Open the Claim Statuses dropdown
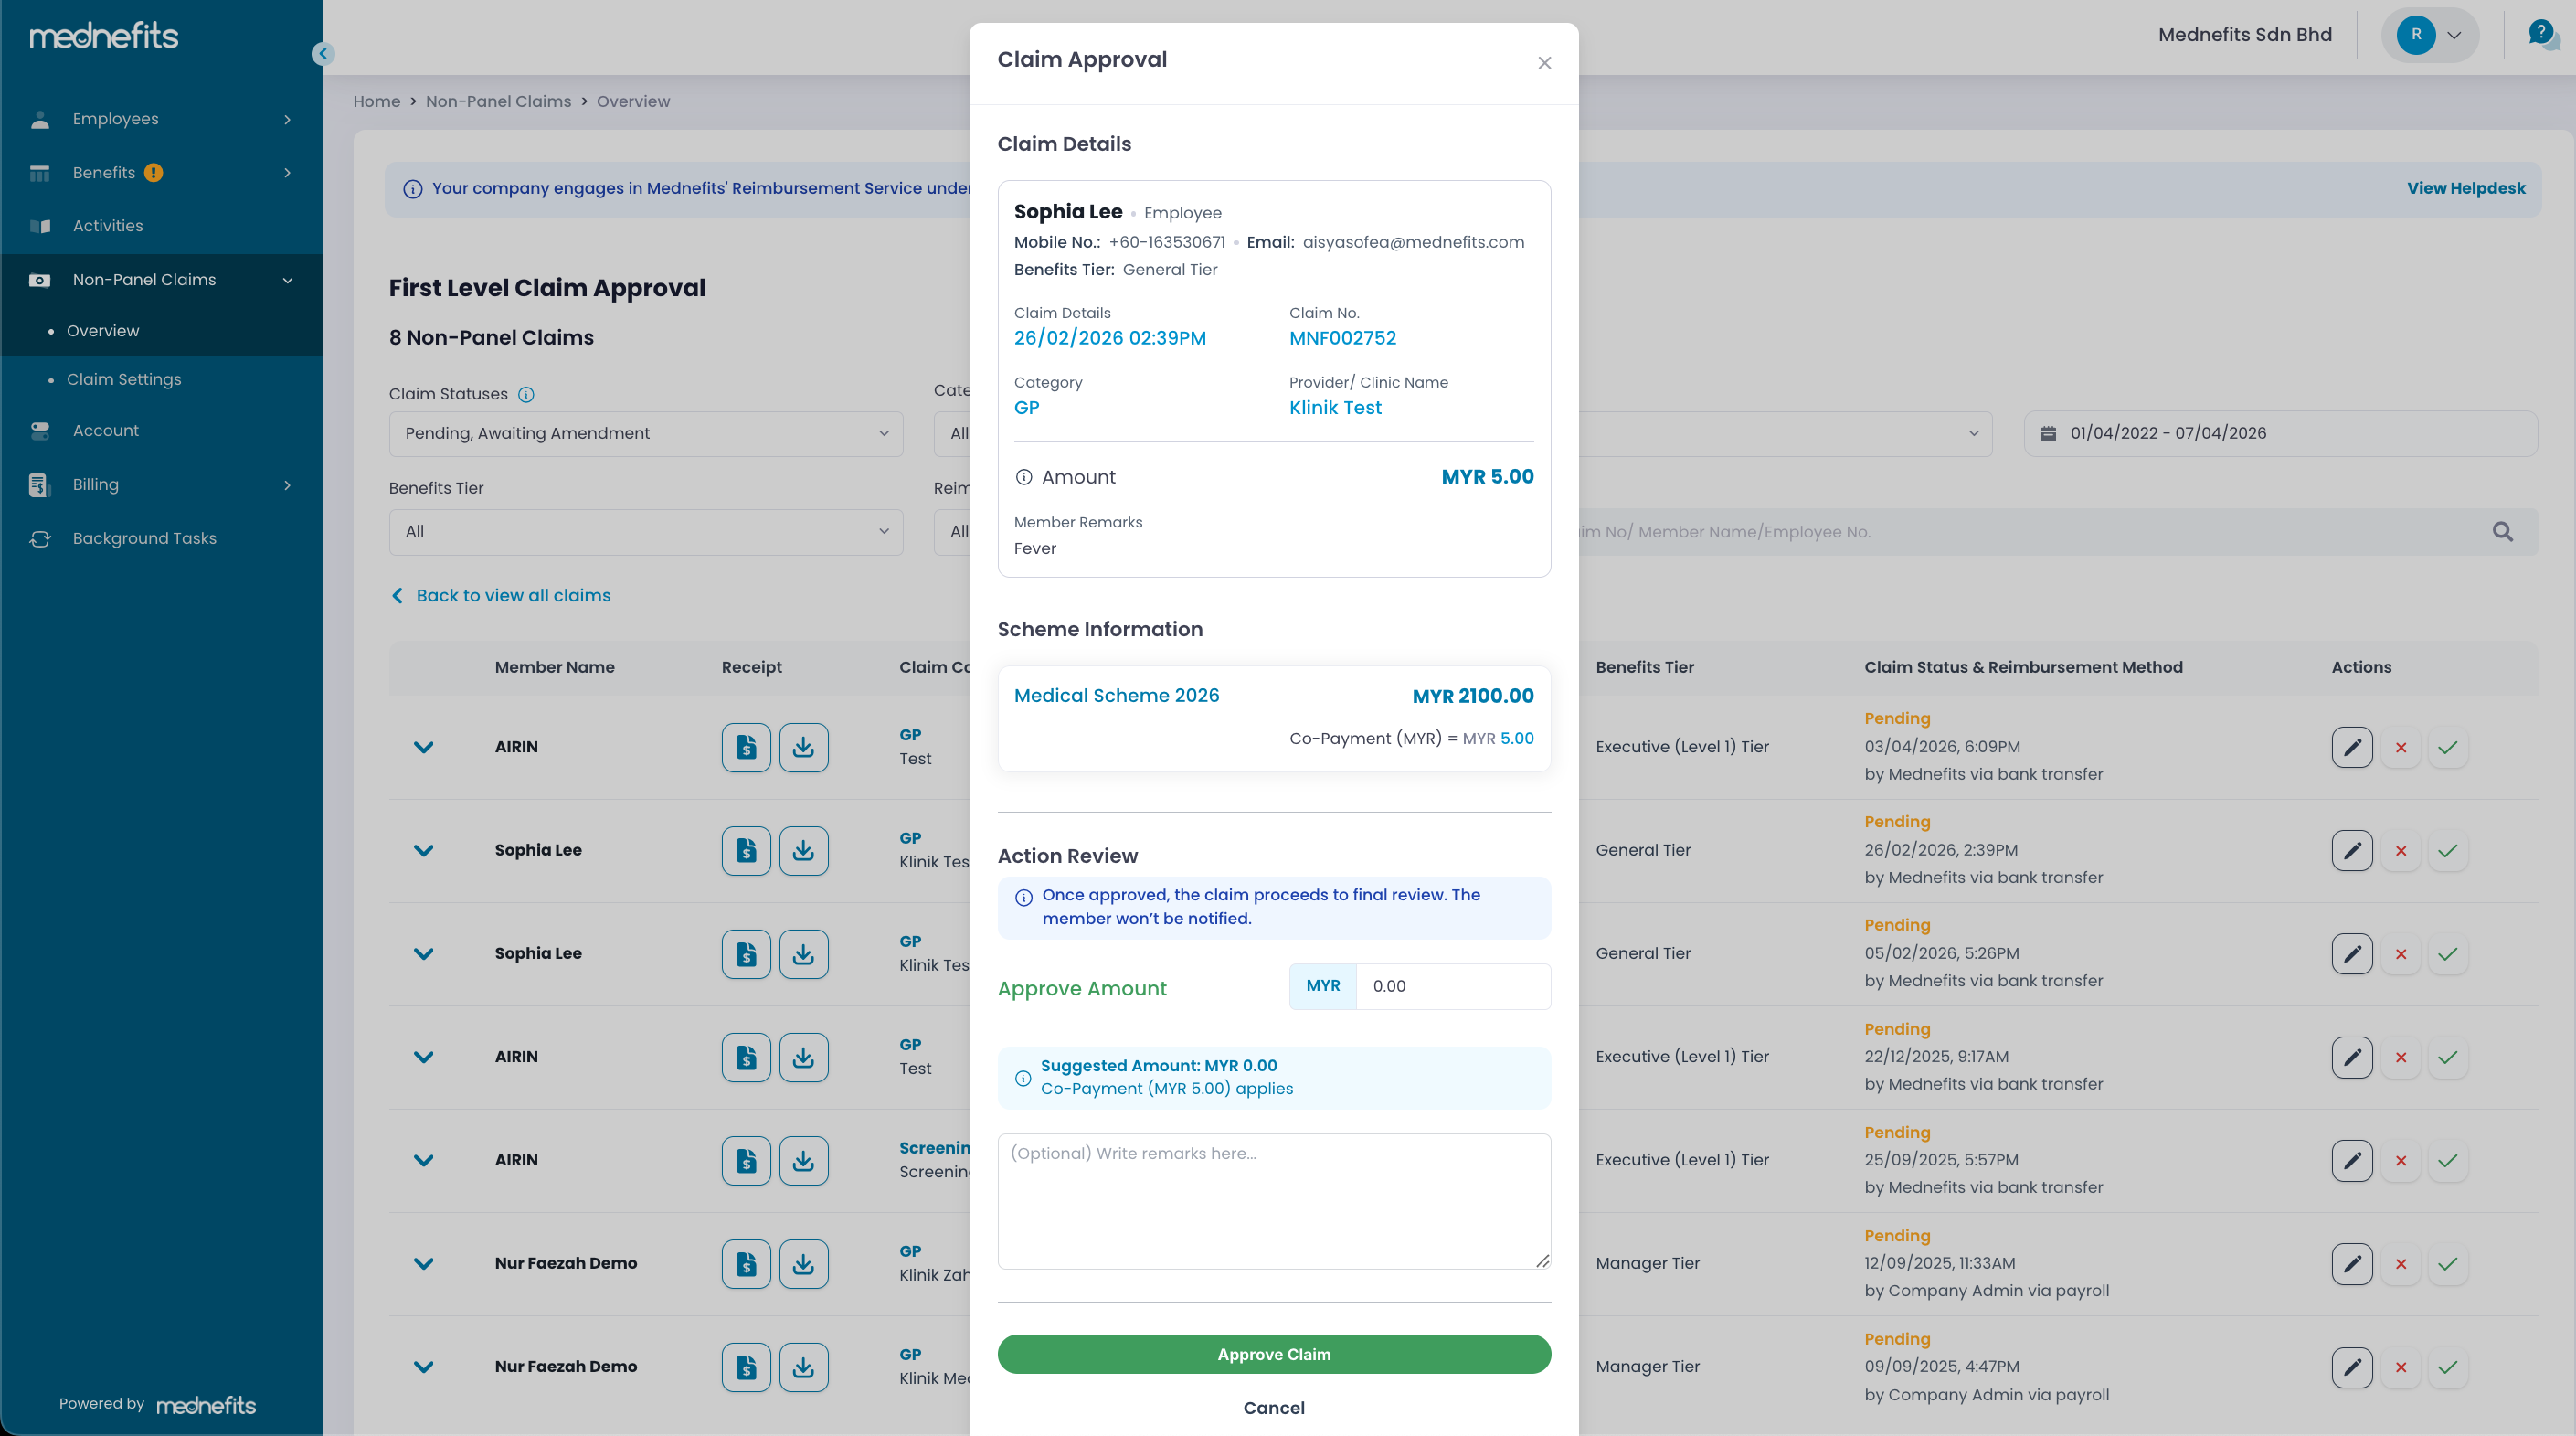This screenshot has width=2576, height=1436. tap(645, 433)
